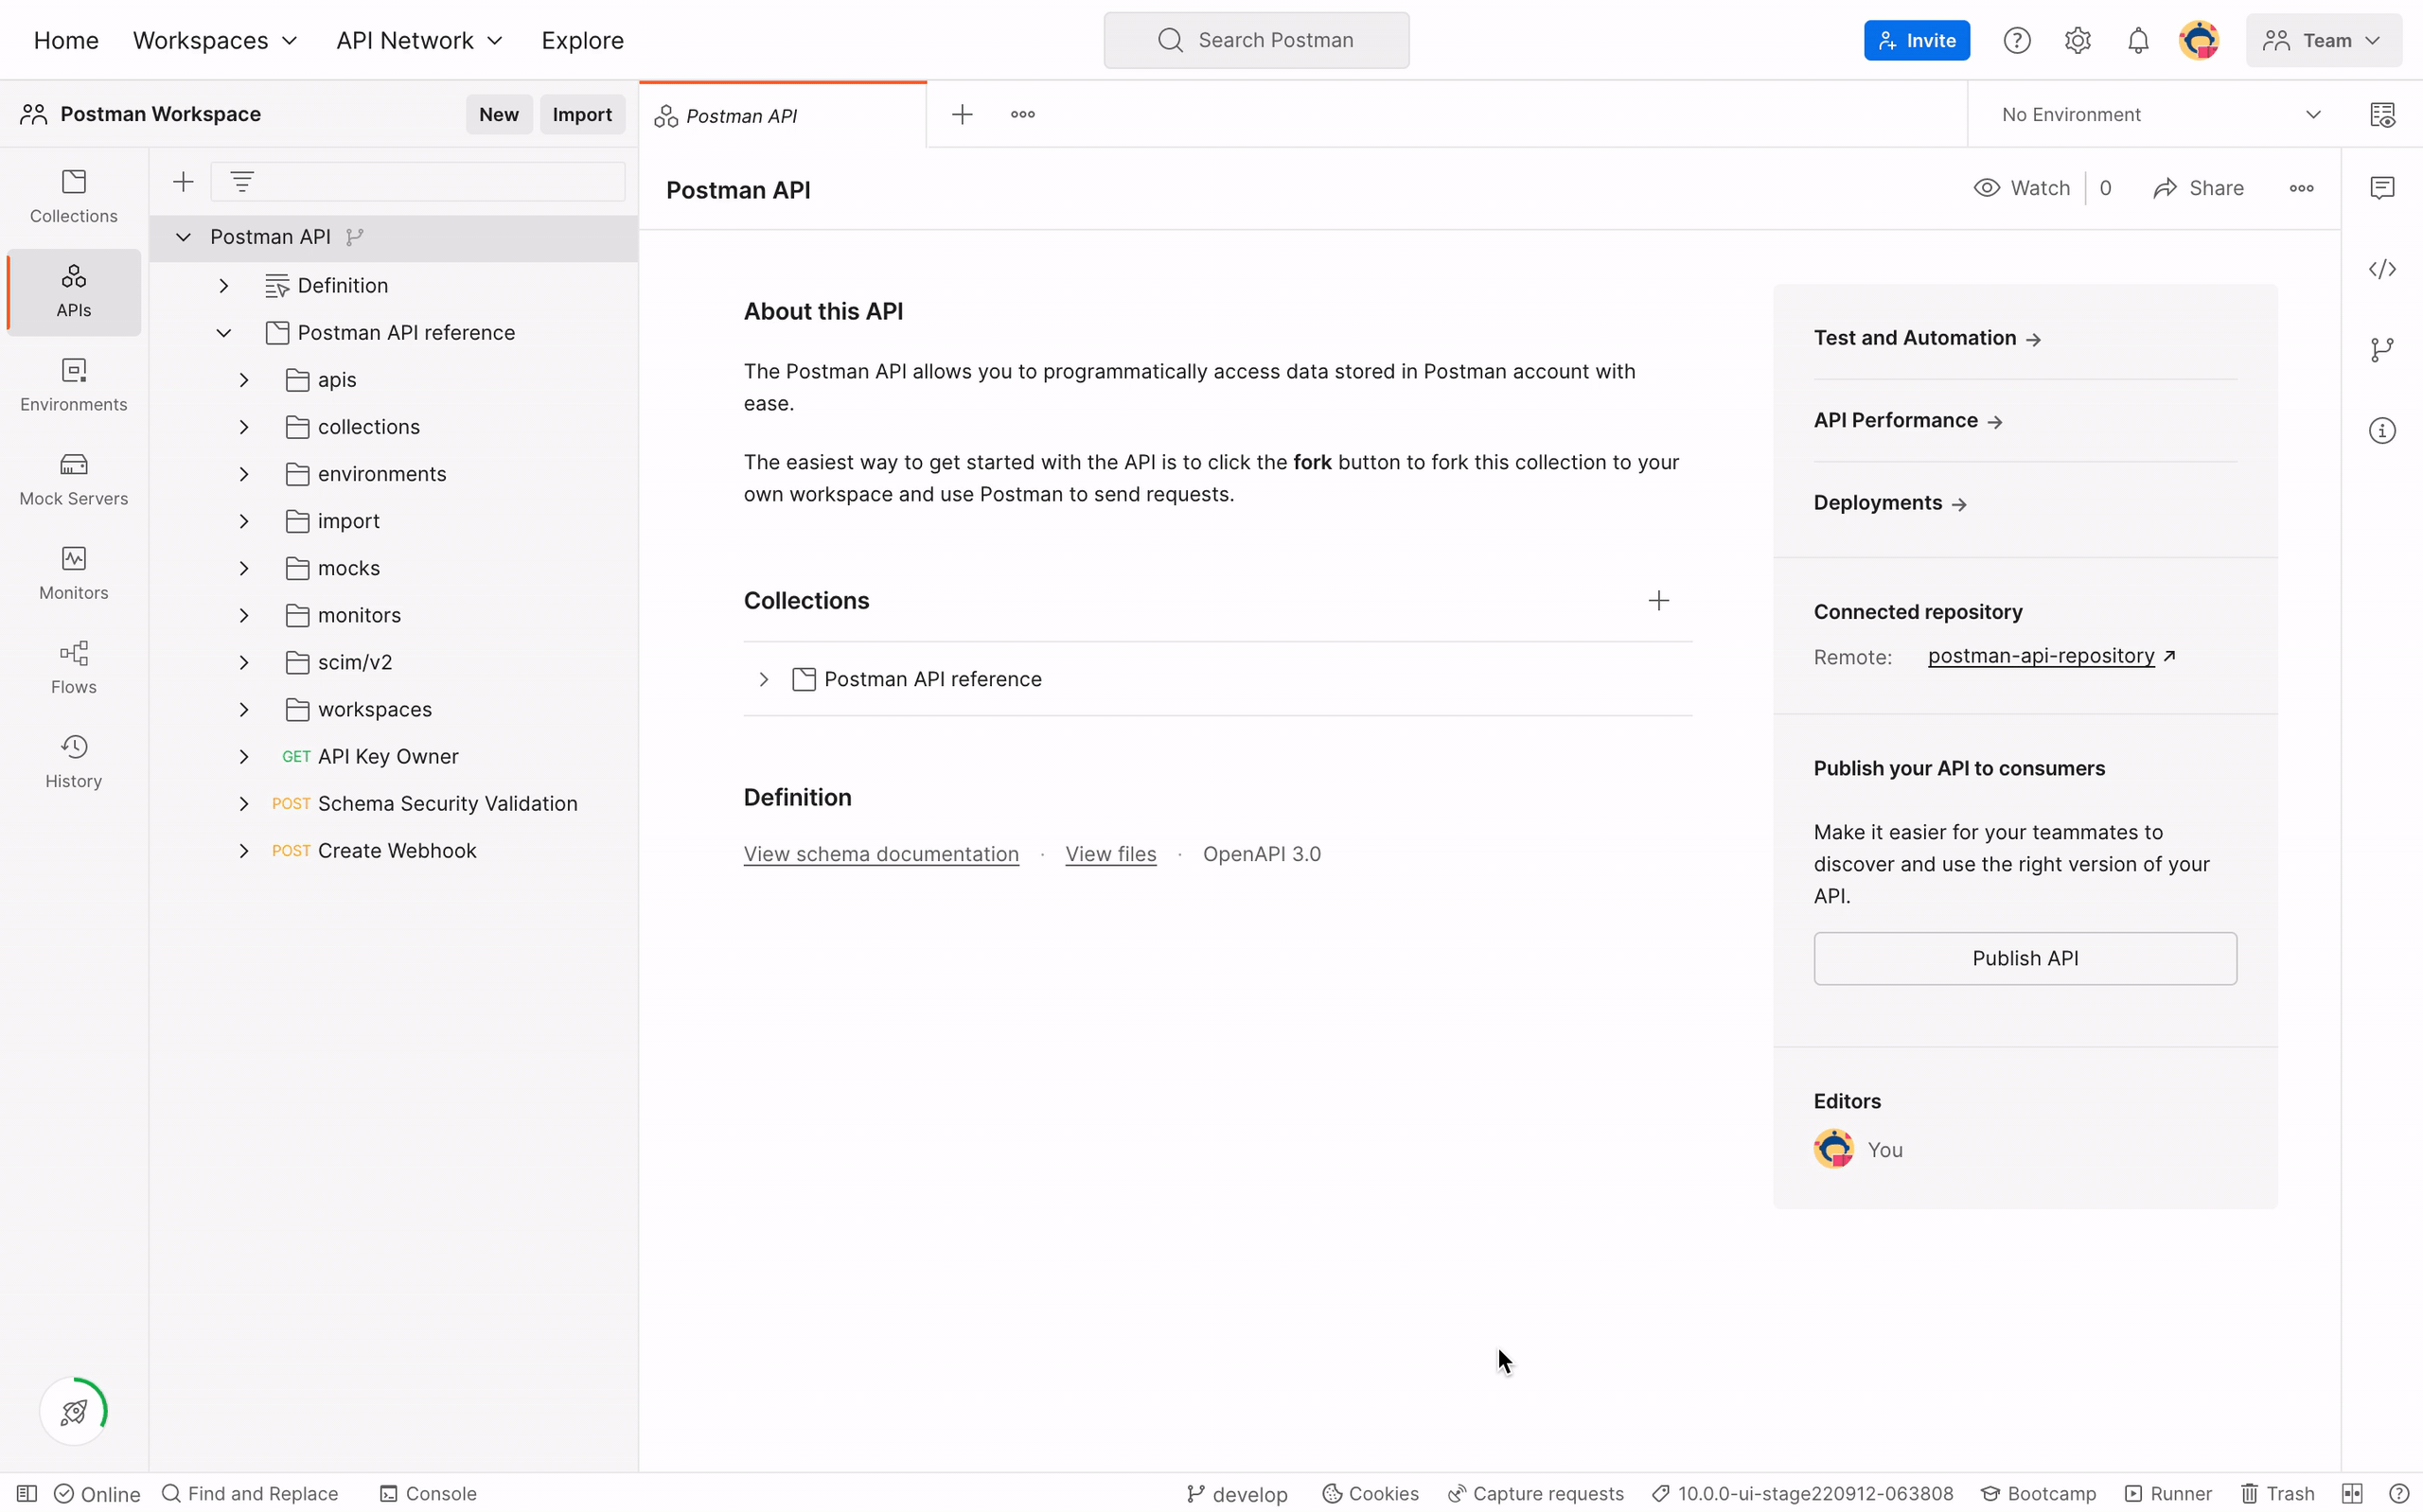Screen dimensions: 2423x1512
Task: Click the filter icon in sidebar list
Action: coord(241,182)
